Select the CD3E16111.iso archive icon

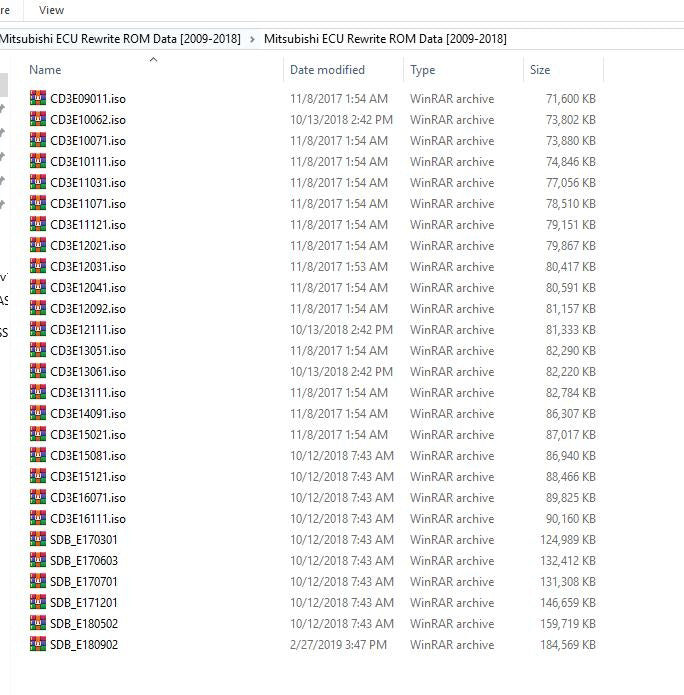(x=38, y=519)
